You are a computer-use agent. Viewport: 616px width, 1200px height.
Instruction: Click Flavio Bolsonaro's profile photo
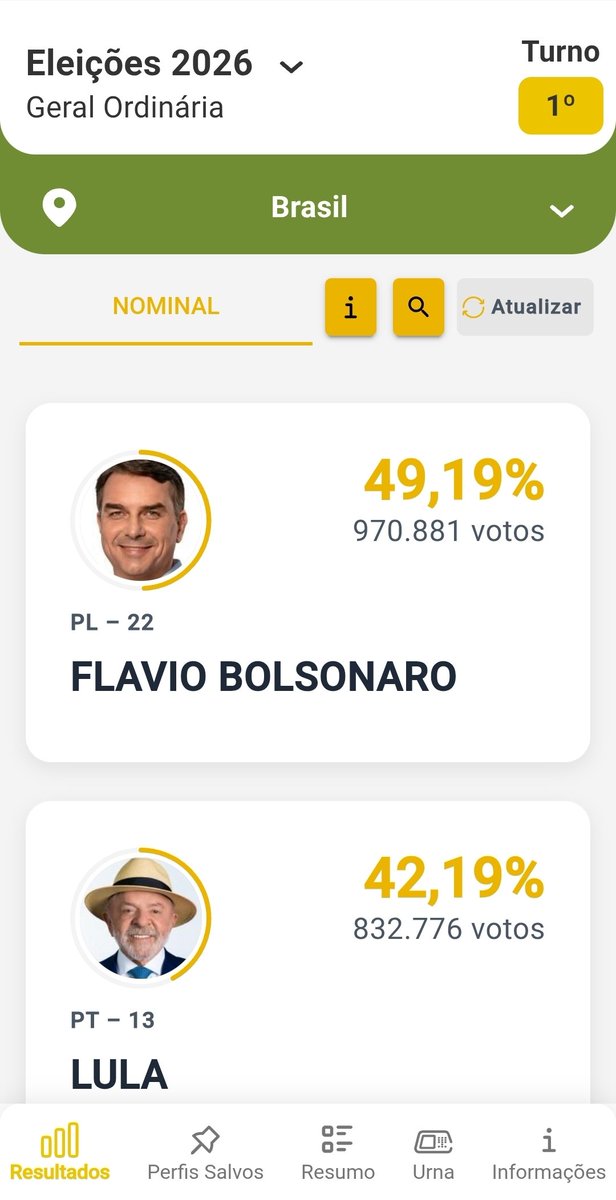[141, 520]
